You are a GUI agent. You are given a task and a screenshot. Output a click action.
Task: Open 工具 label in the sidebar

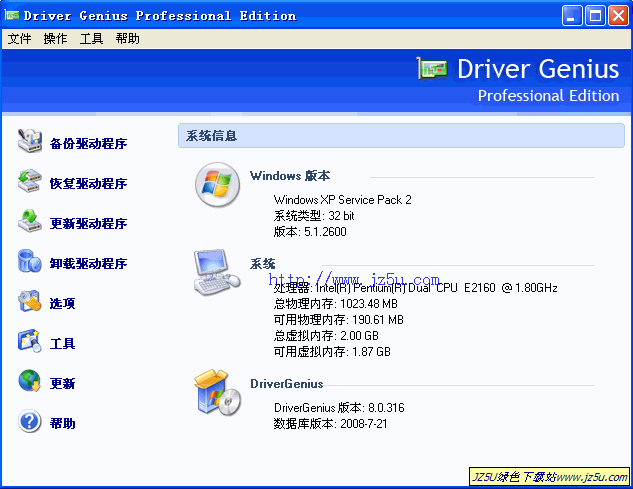63,344
